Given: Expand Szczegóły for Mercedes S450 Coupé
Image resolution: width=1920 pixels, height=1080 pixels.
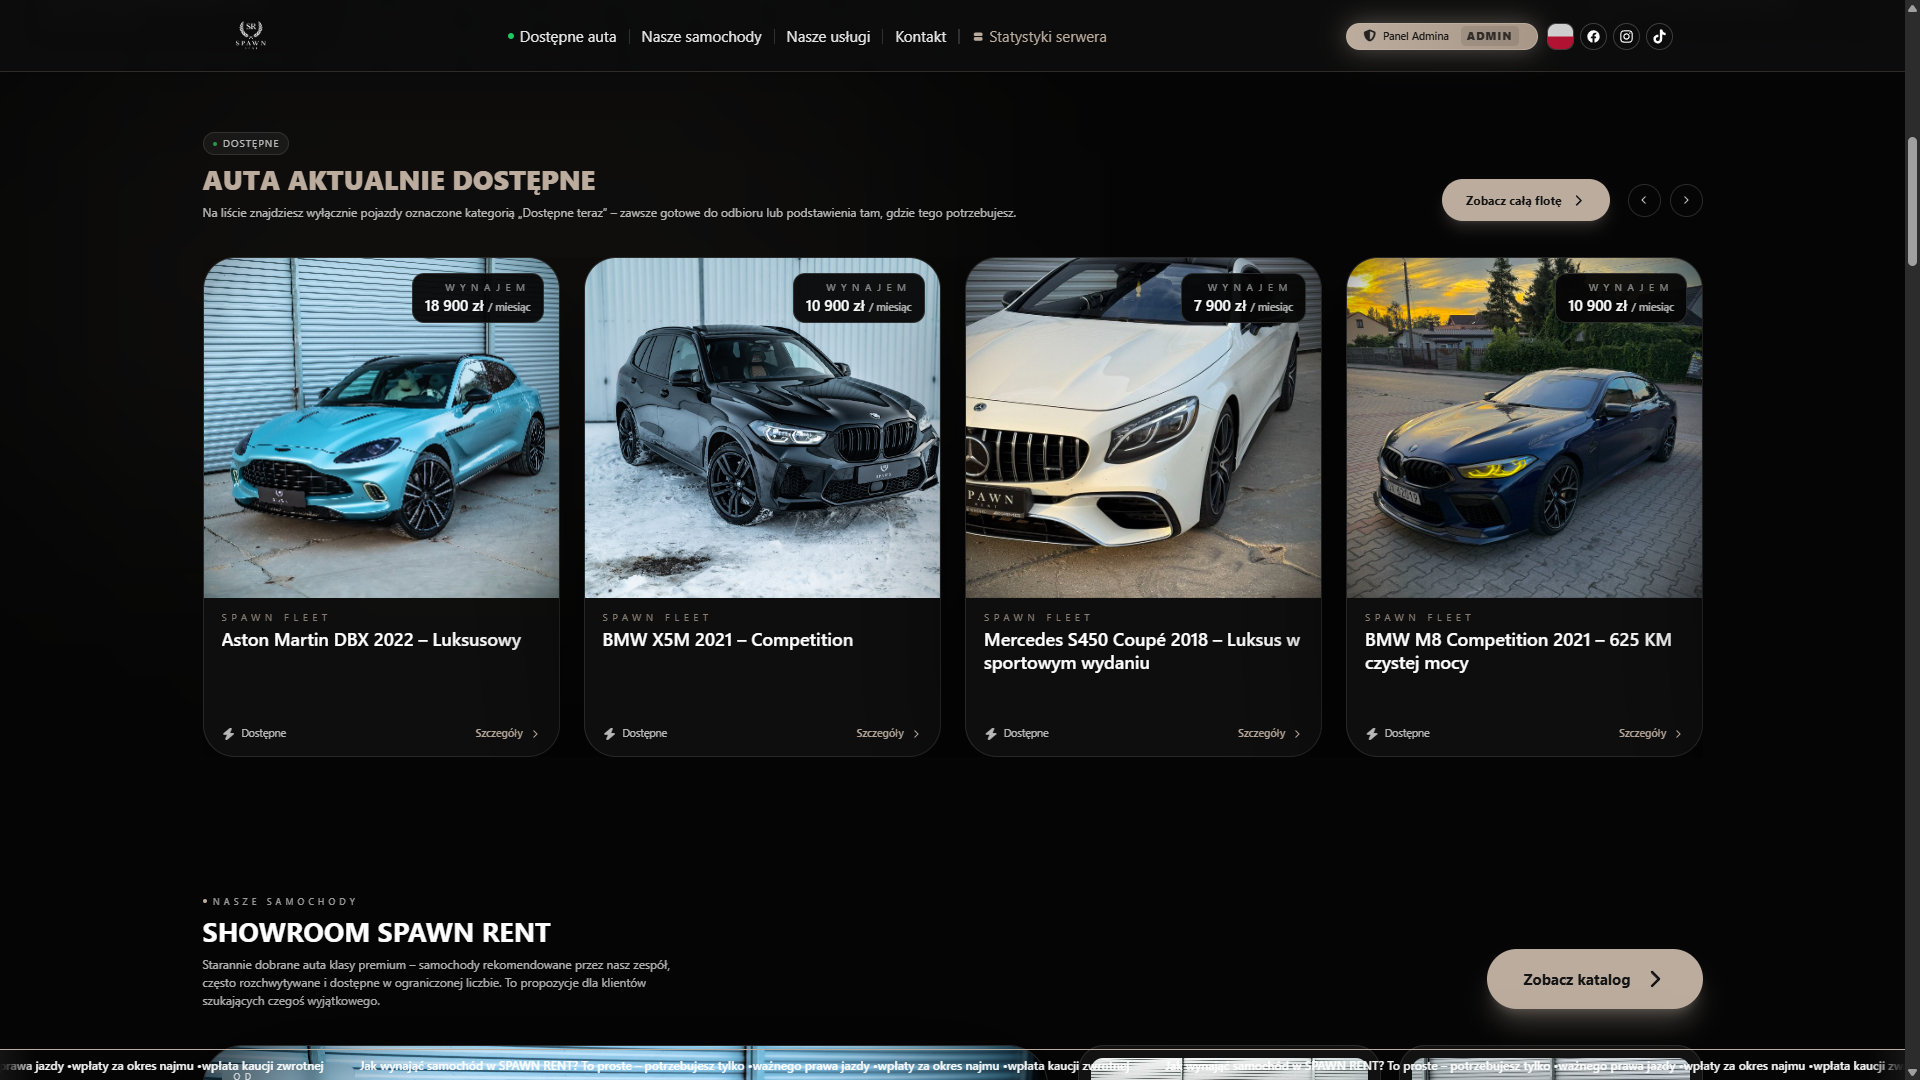Looking at the screenshot, I should point(1269,734).
